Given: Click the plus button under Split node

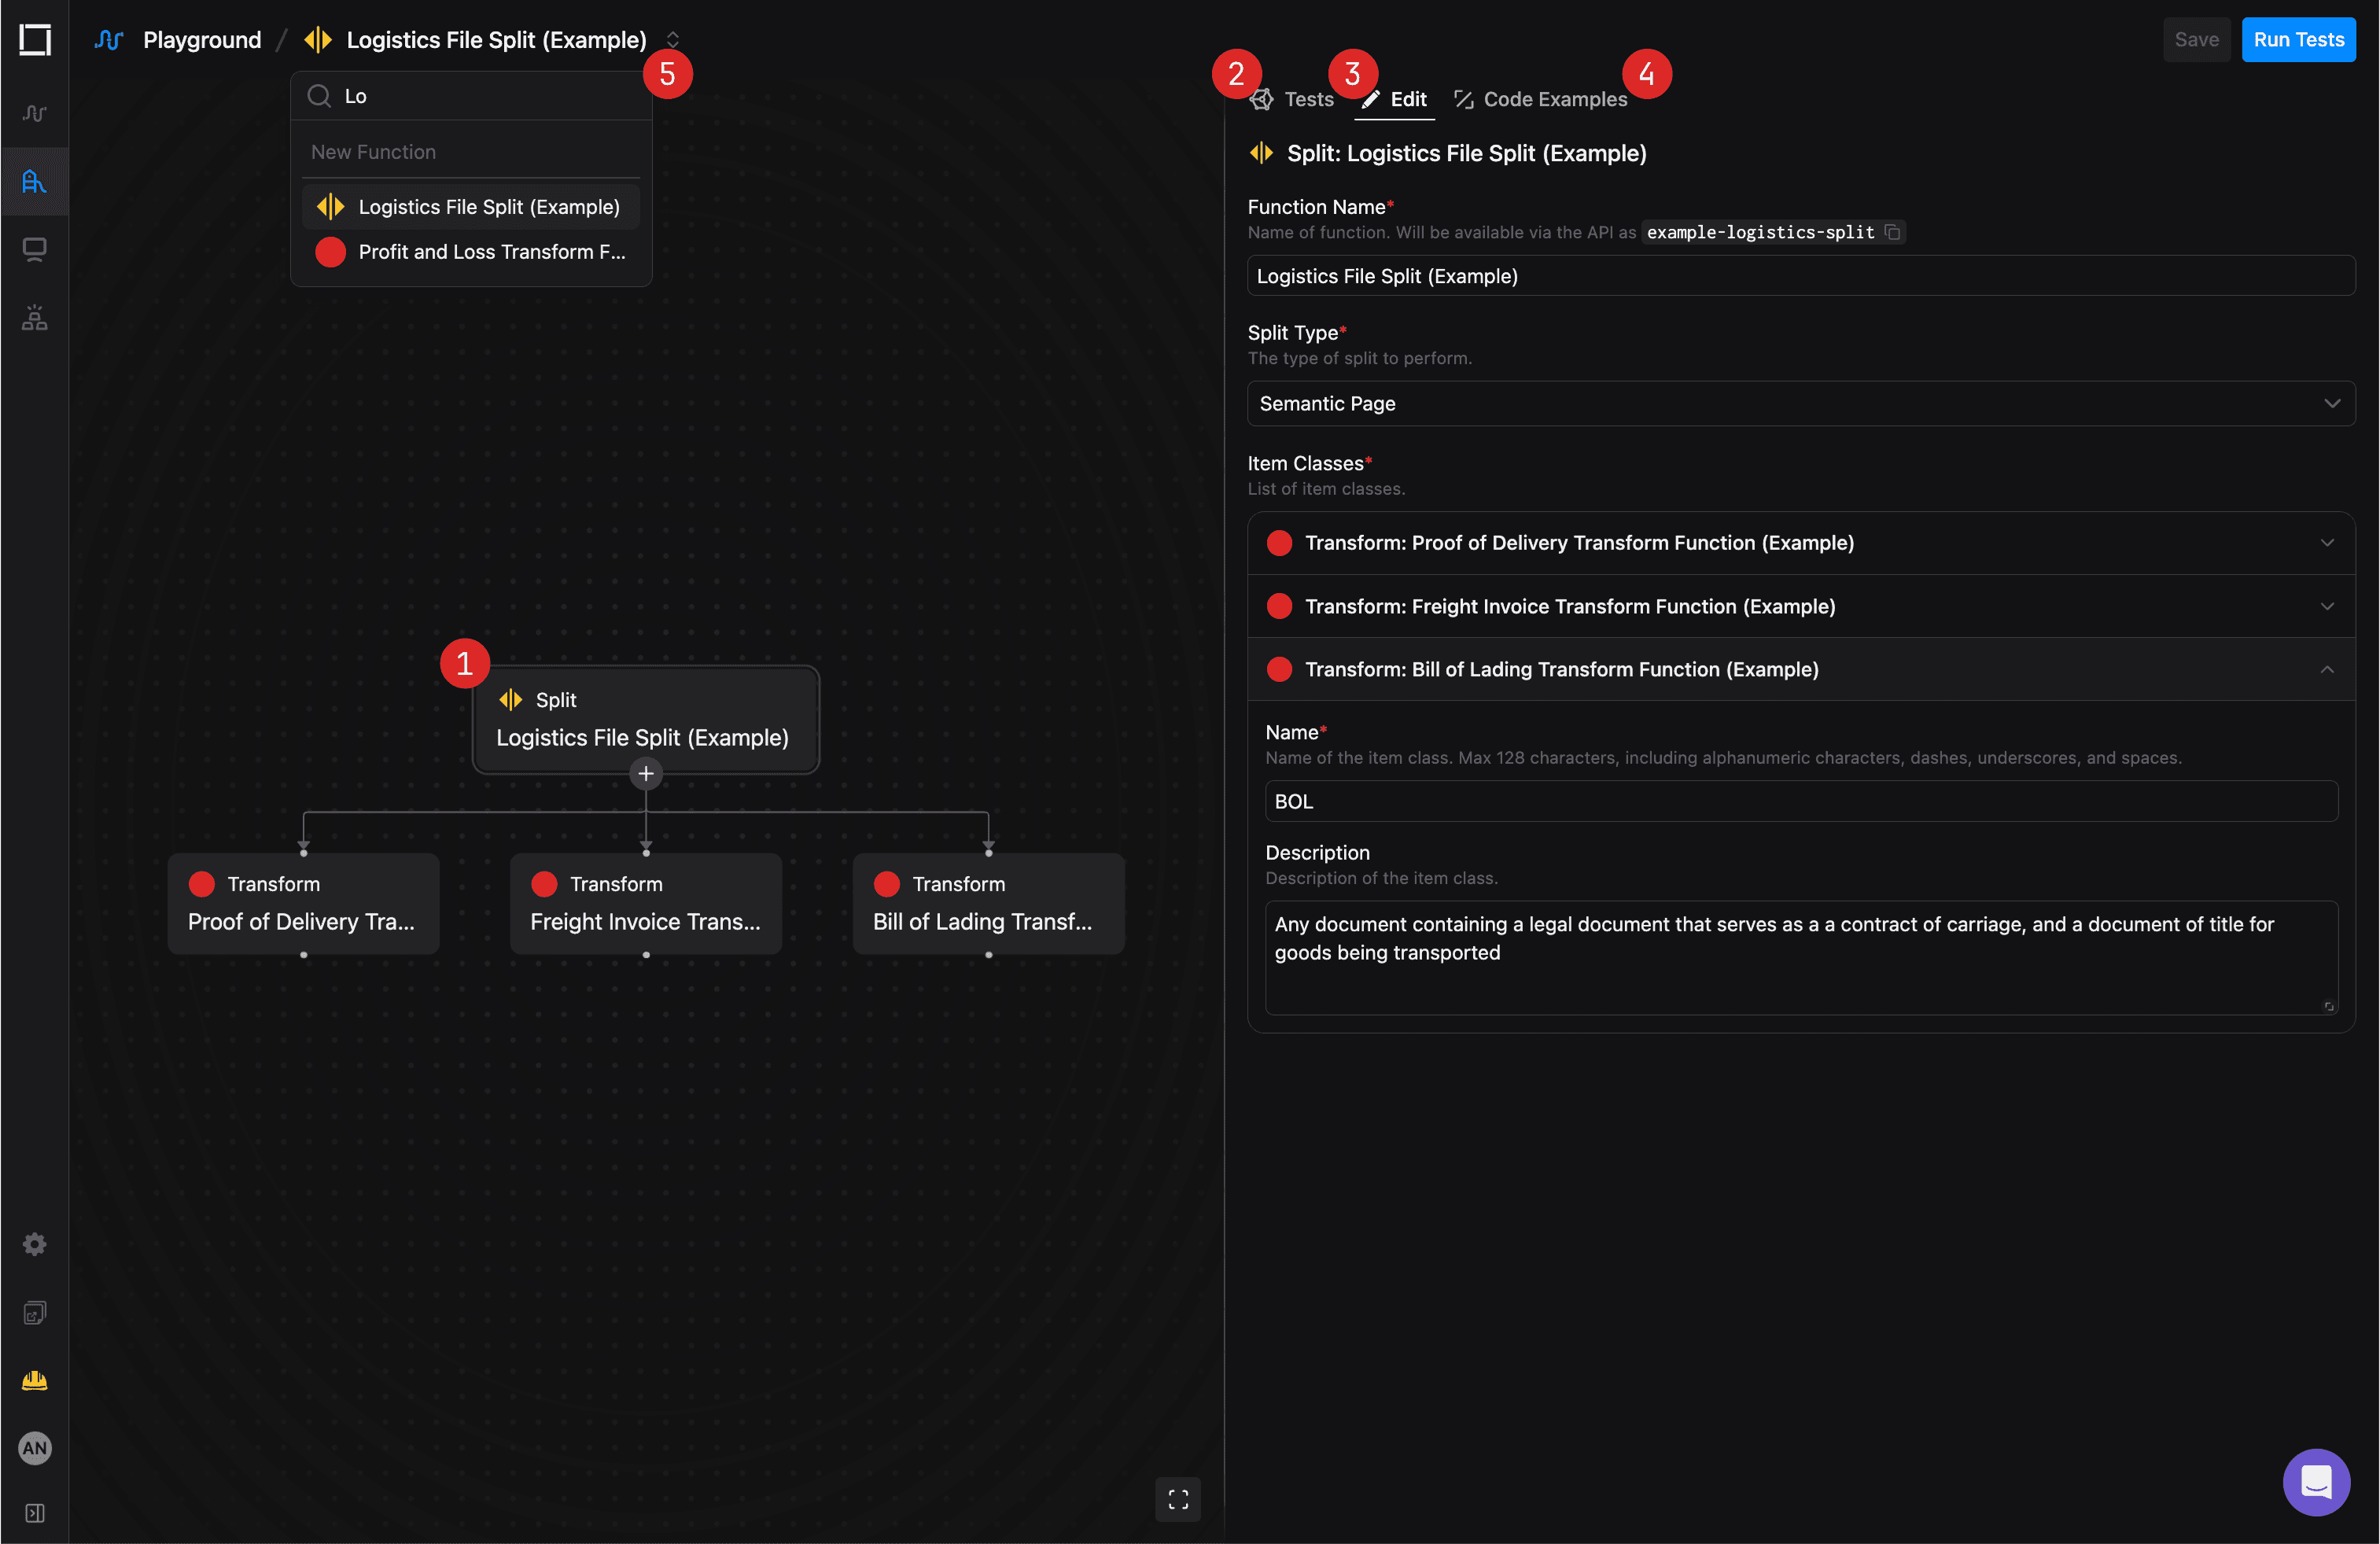Looking at the screenshot, I should [646, 774].
